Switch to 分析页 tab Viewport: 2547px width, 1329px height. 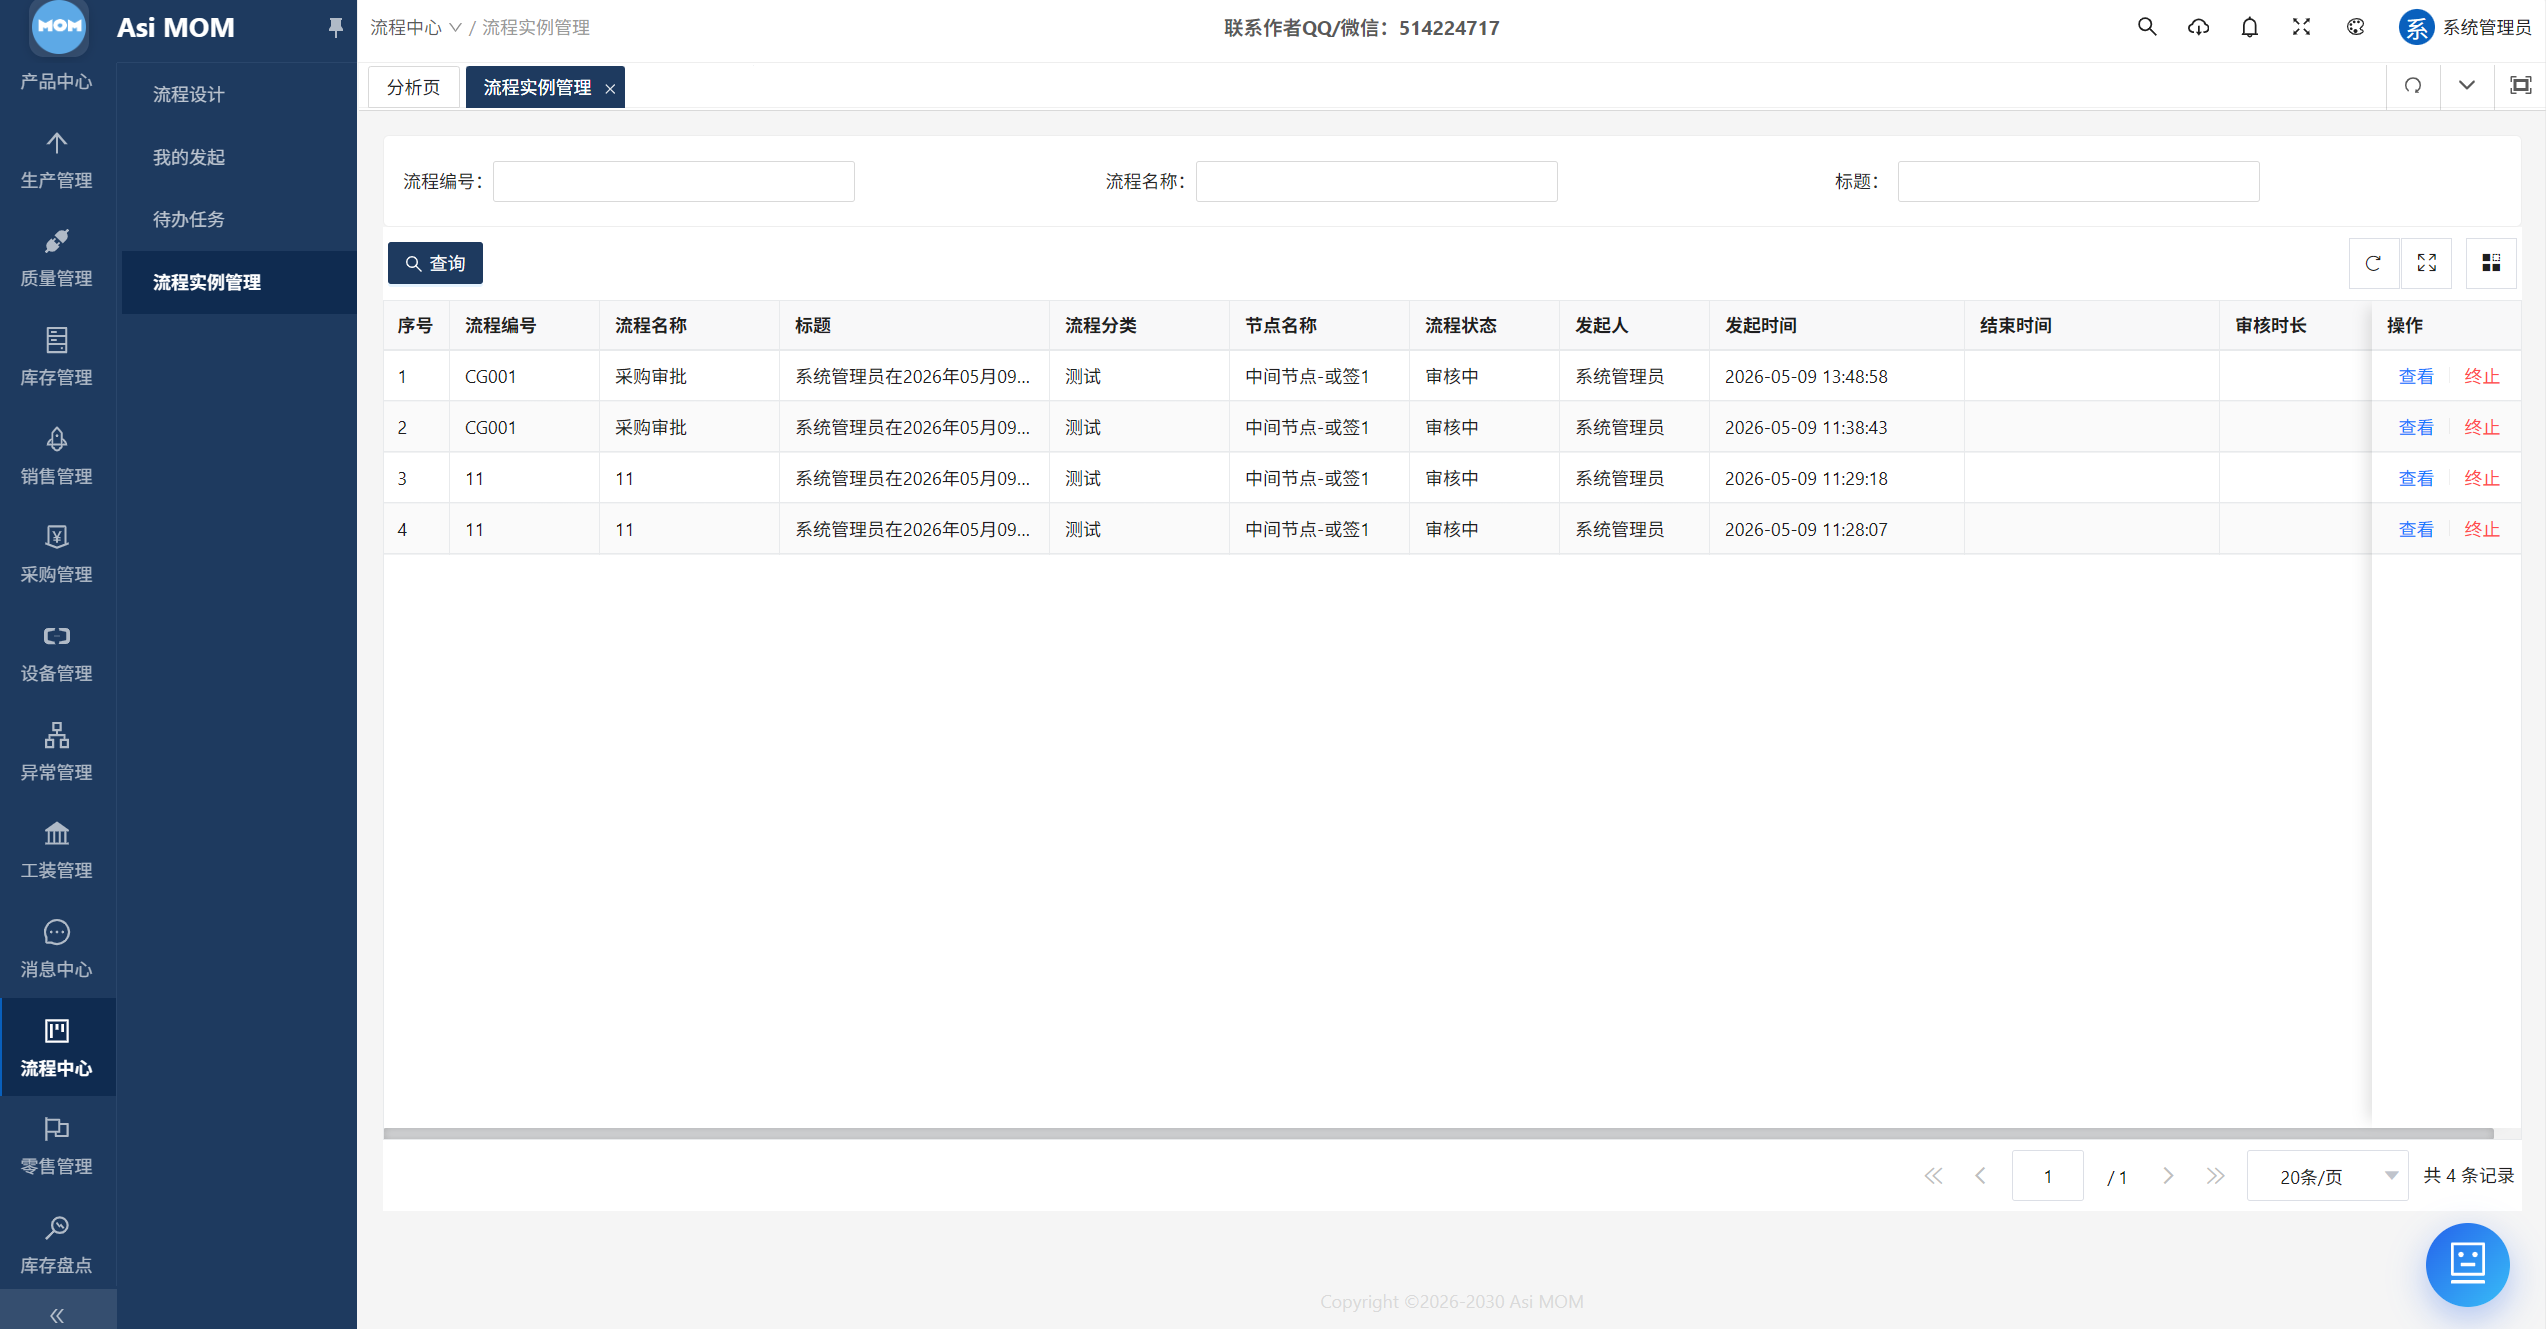point(413,87)
